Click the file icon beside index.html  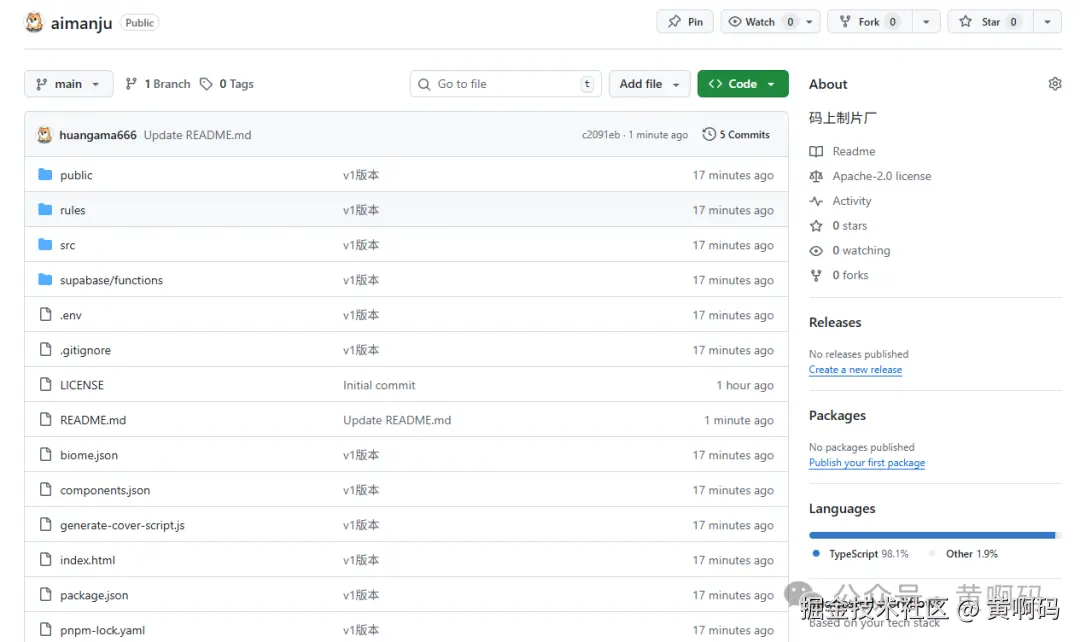tap(45, 559)
